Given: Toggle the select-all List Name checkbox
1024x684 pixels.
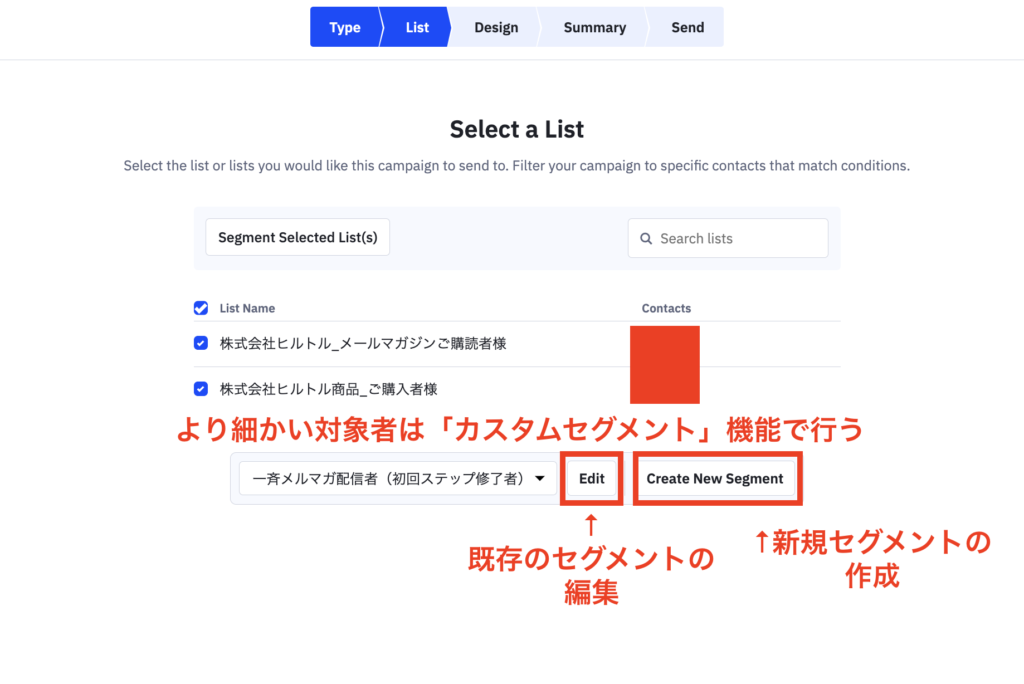Looking at the screenshot, I should point(201,308).
